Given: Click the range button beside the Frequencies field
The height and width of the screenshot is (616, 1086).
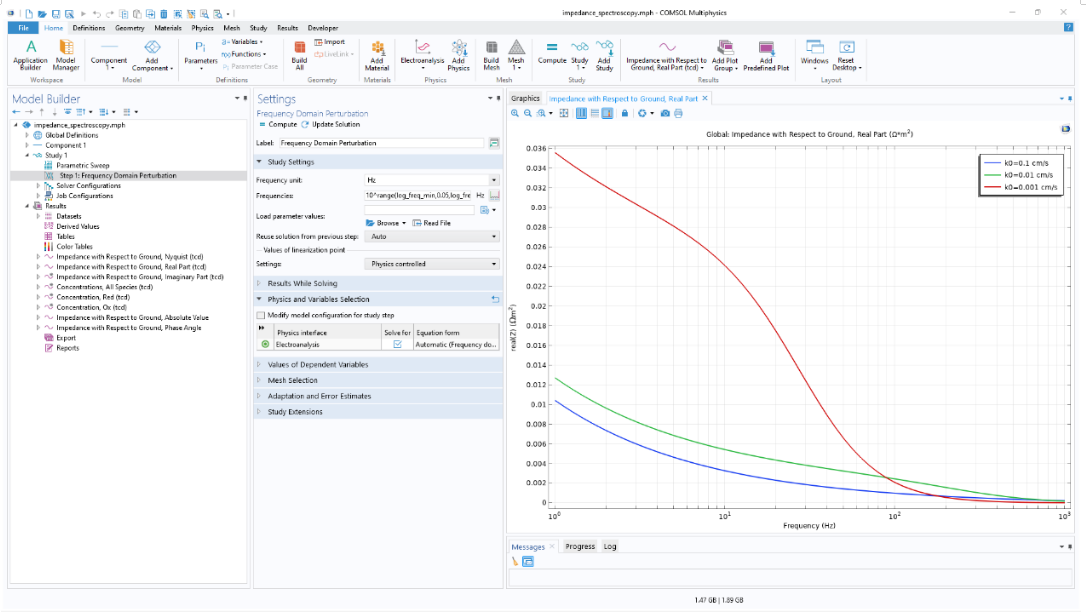Looking at the screenshot, I should 494,195.
